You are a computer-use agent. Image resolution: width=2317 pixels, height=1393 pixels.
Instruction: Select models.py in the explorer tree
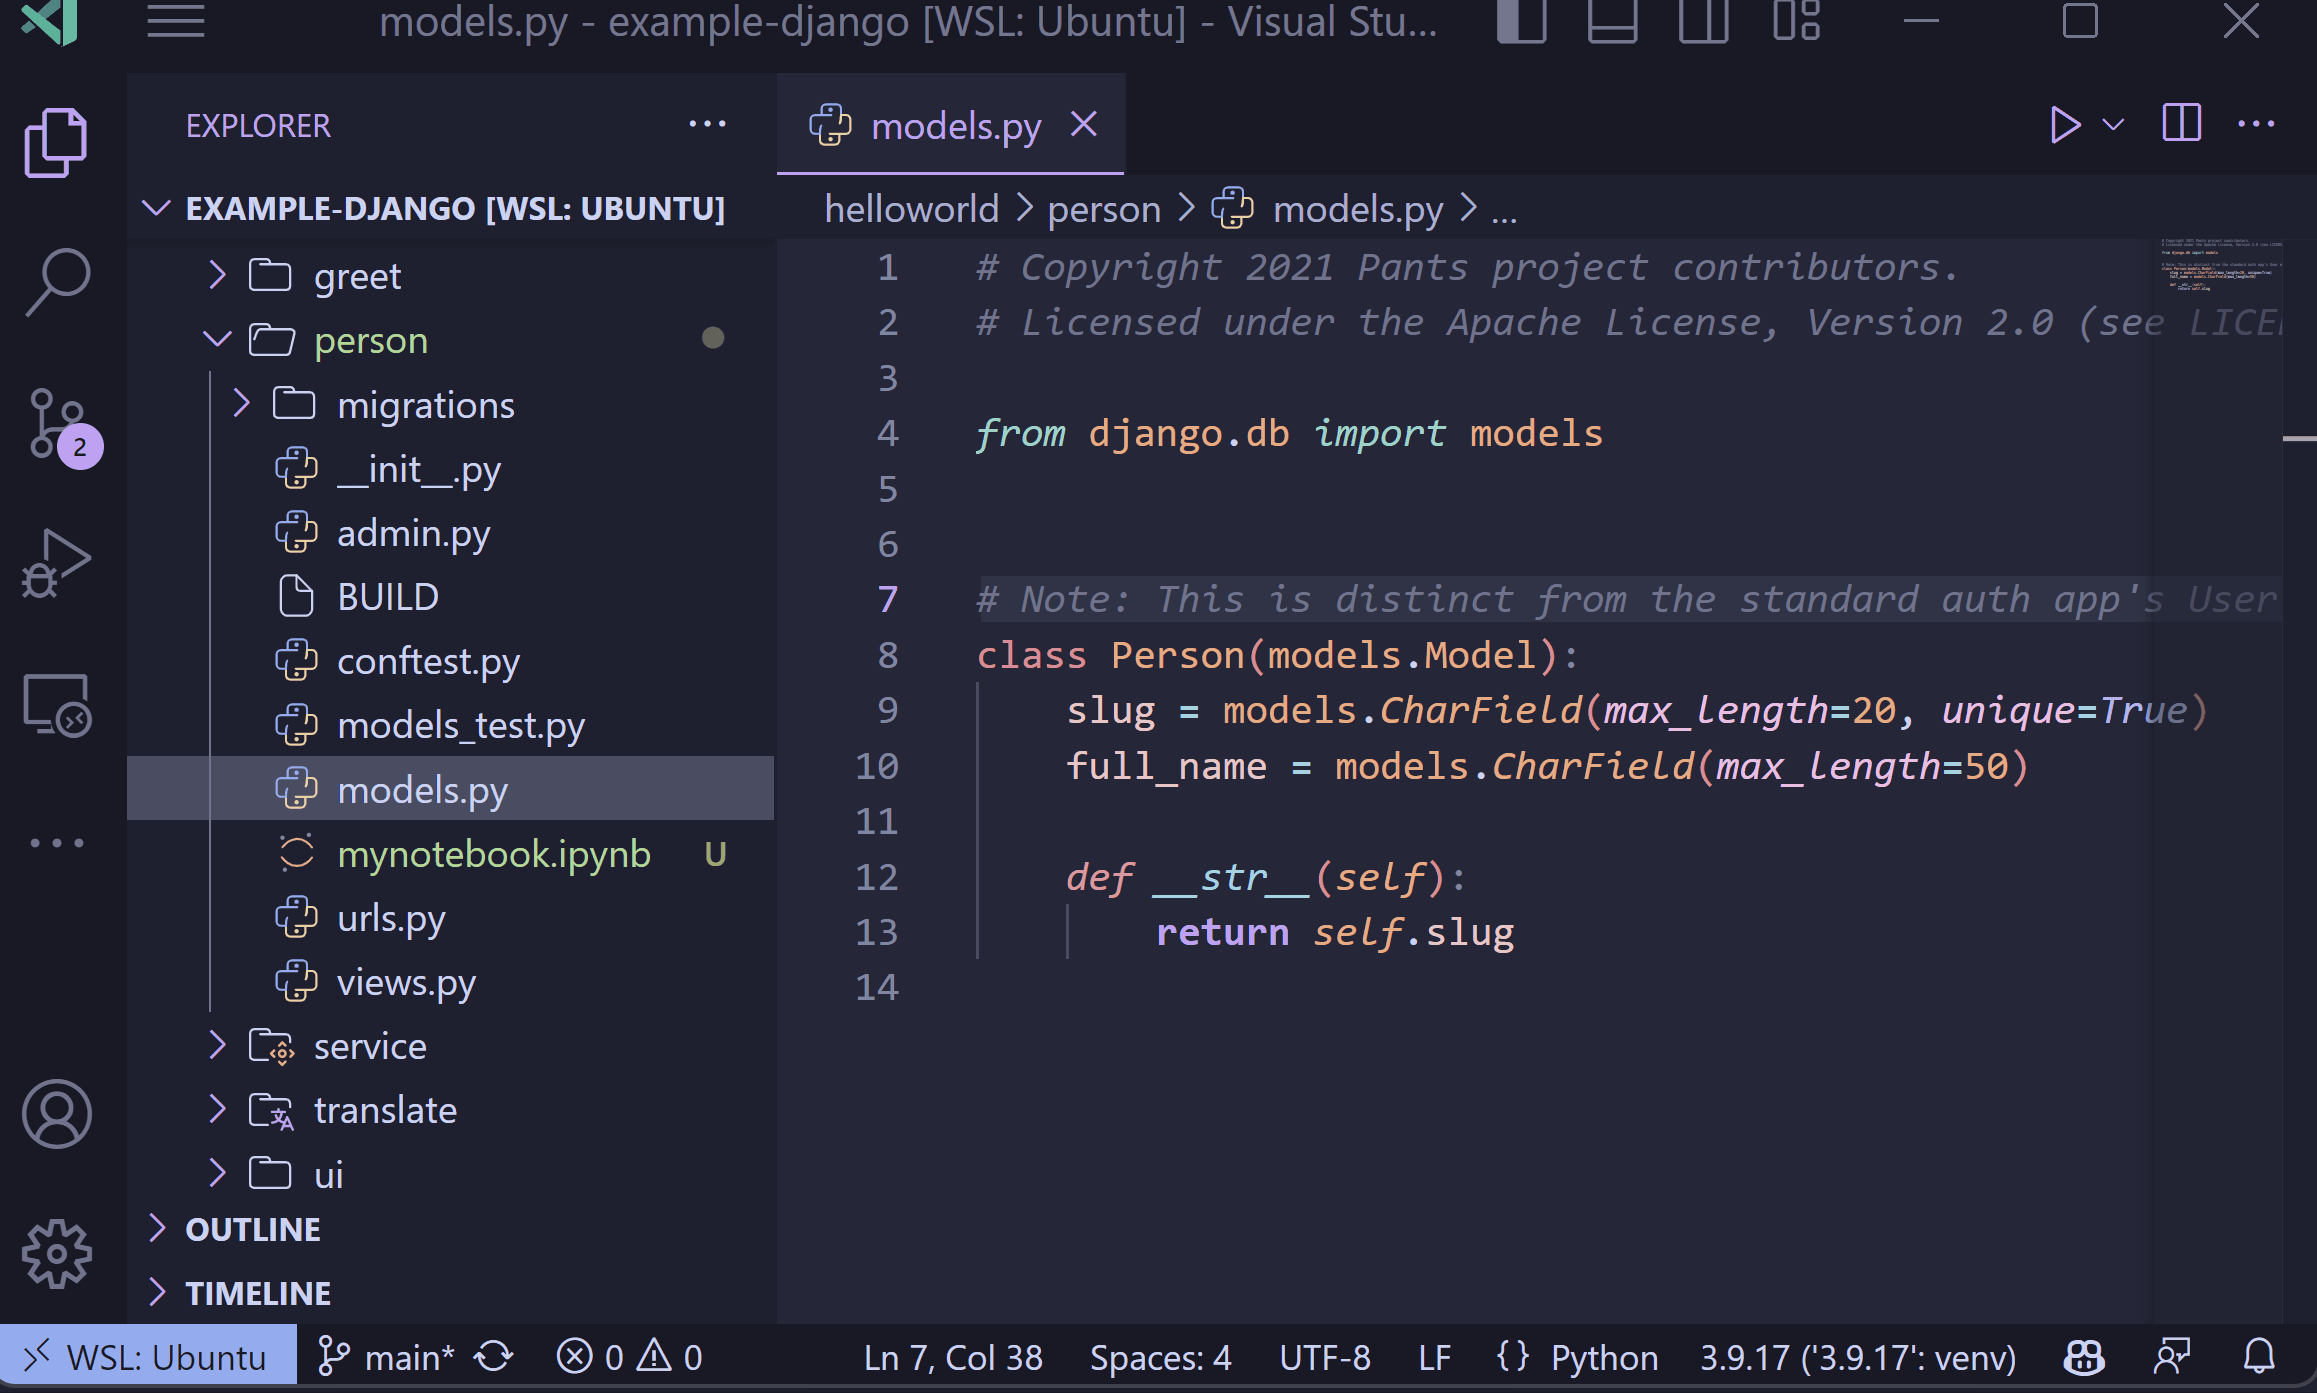450,789
